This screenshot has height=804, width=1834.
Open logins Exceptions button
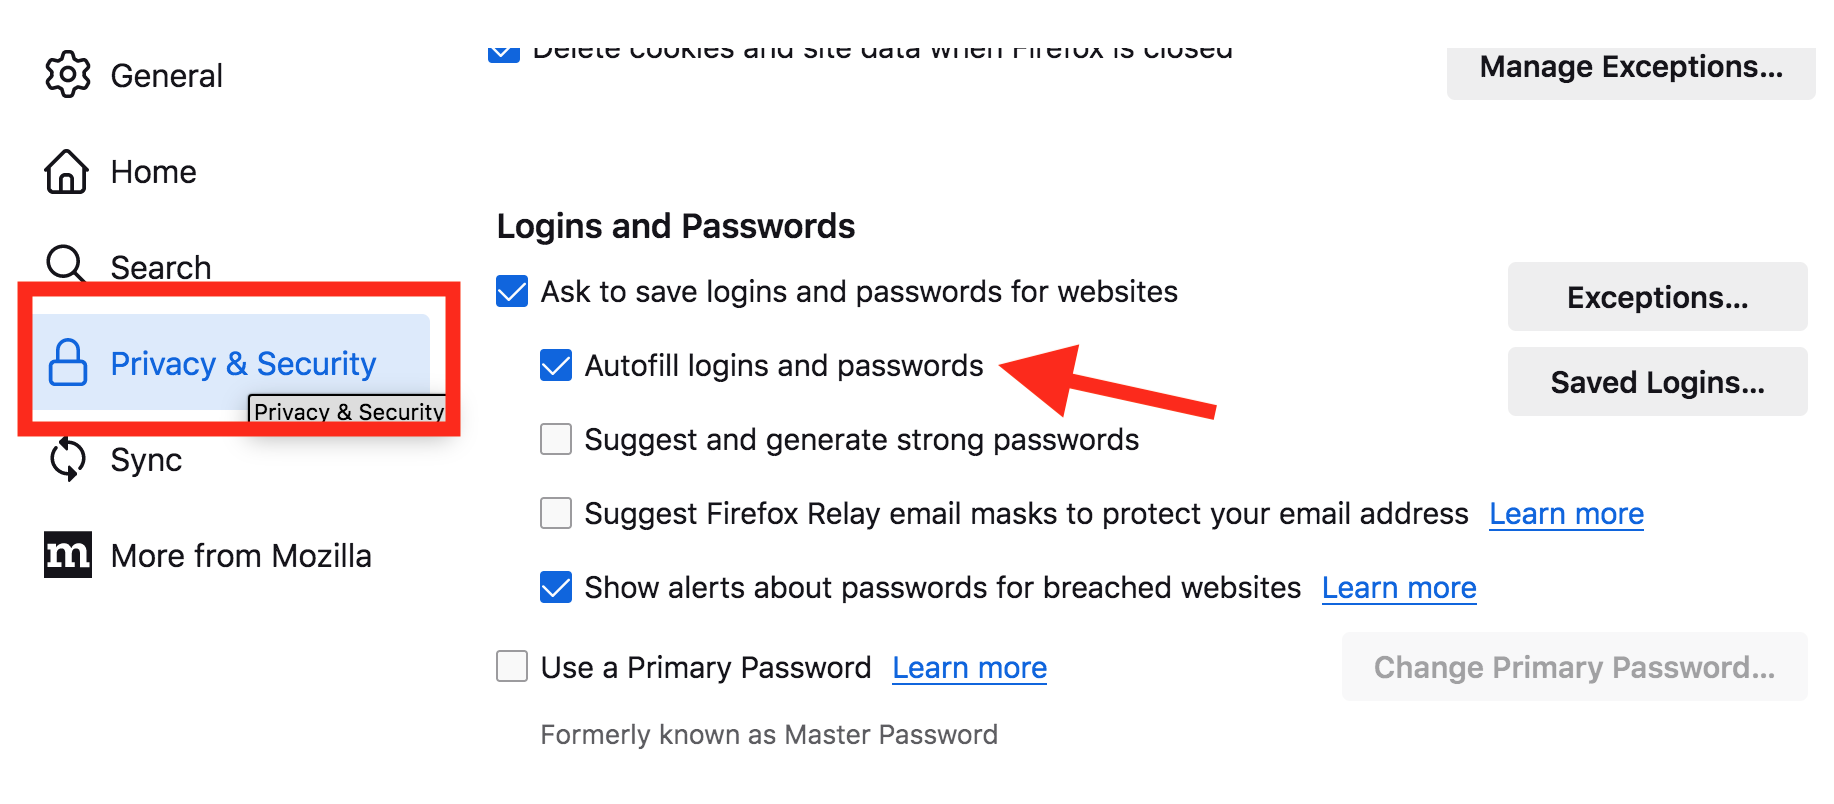point(1657,297)
